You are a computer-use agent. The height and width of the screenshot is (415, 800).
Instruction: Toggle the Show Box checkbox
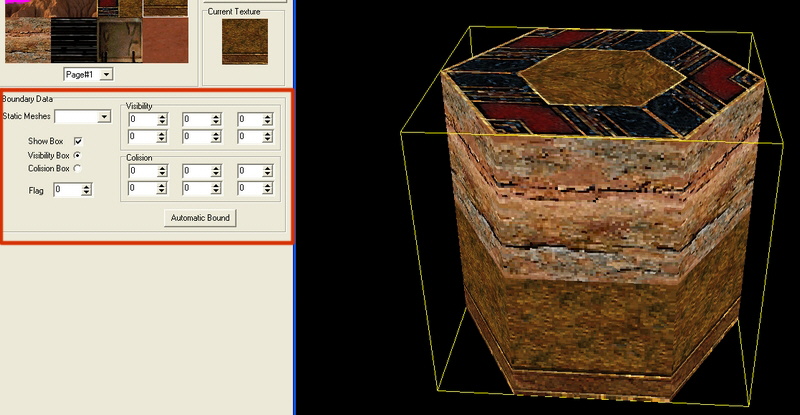click(x=78, y=141)
